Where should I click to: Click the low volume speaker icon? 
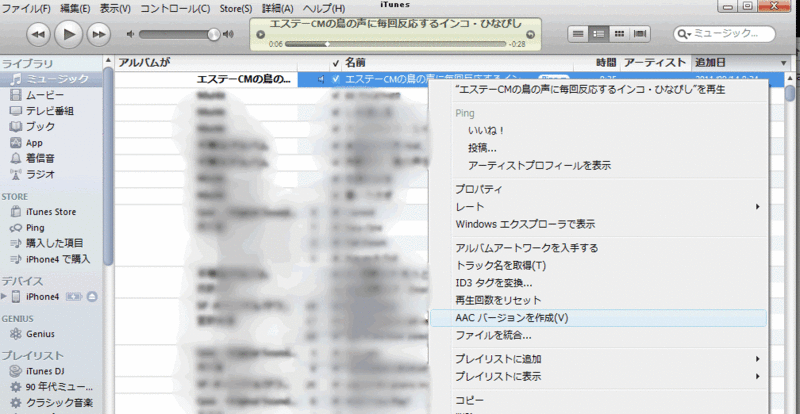click(131, 34)
